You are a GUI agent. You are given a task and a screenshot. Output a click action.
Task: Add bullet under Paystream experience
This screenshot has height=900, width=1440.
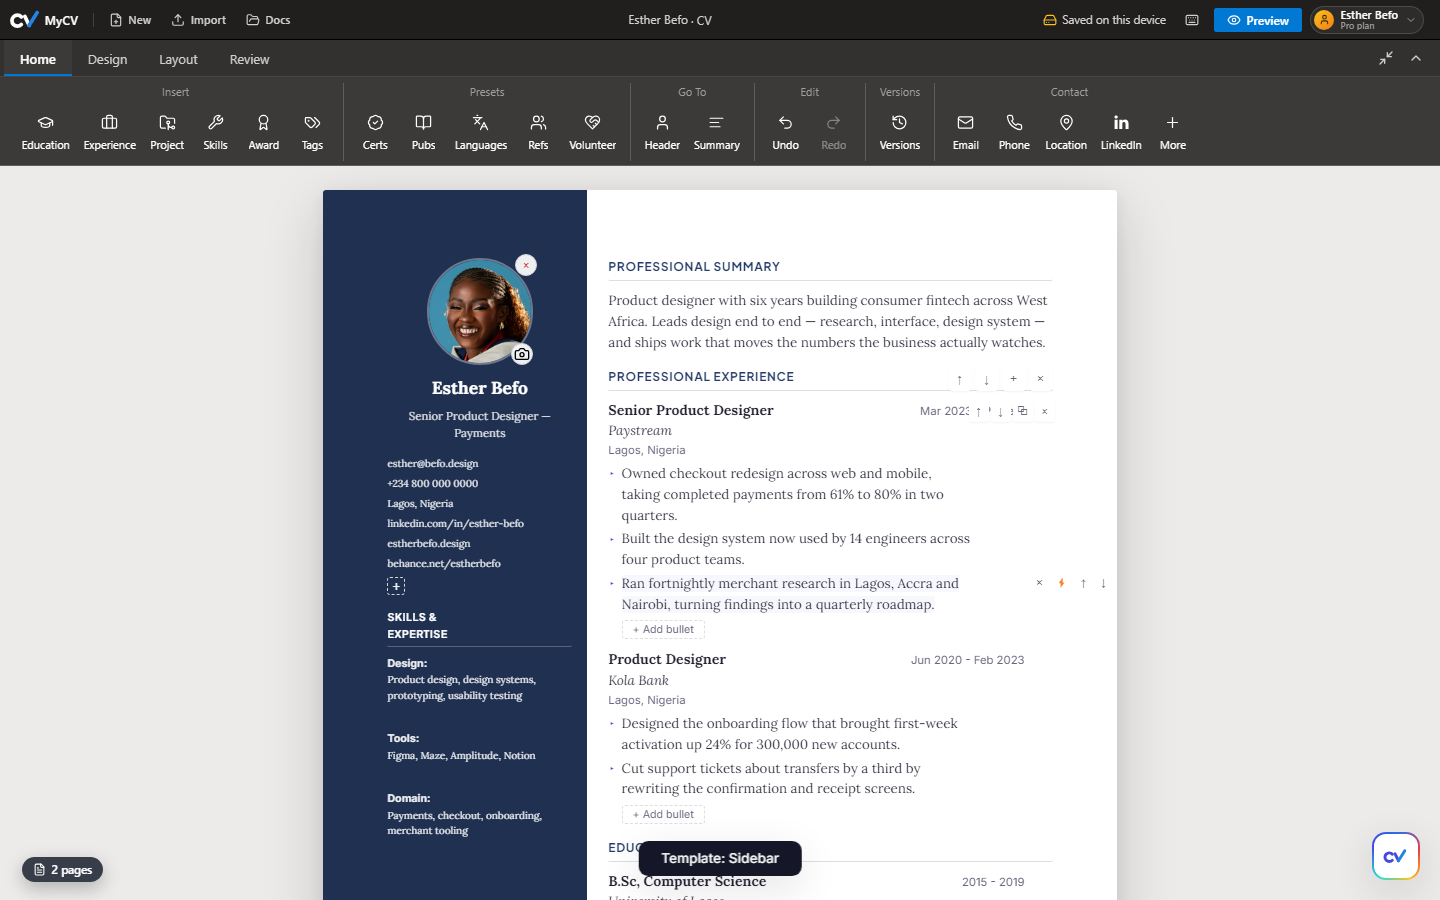[x=663, y=629]
